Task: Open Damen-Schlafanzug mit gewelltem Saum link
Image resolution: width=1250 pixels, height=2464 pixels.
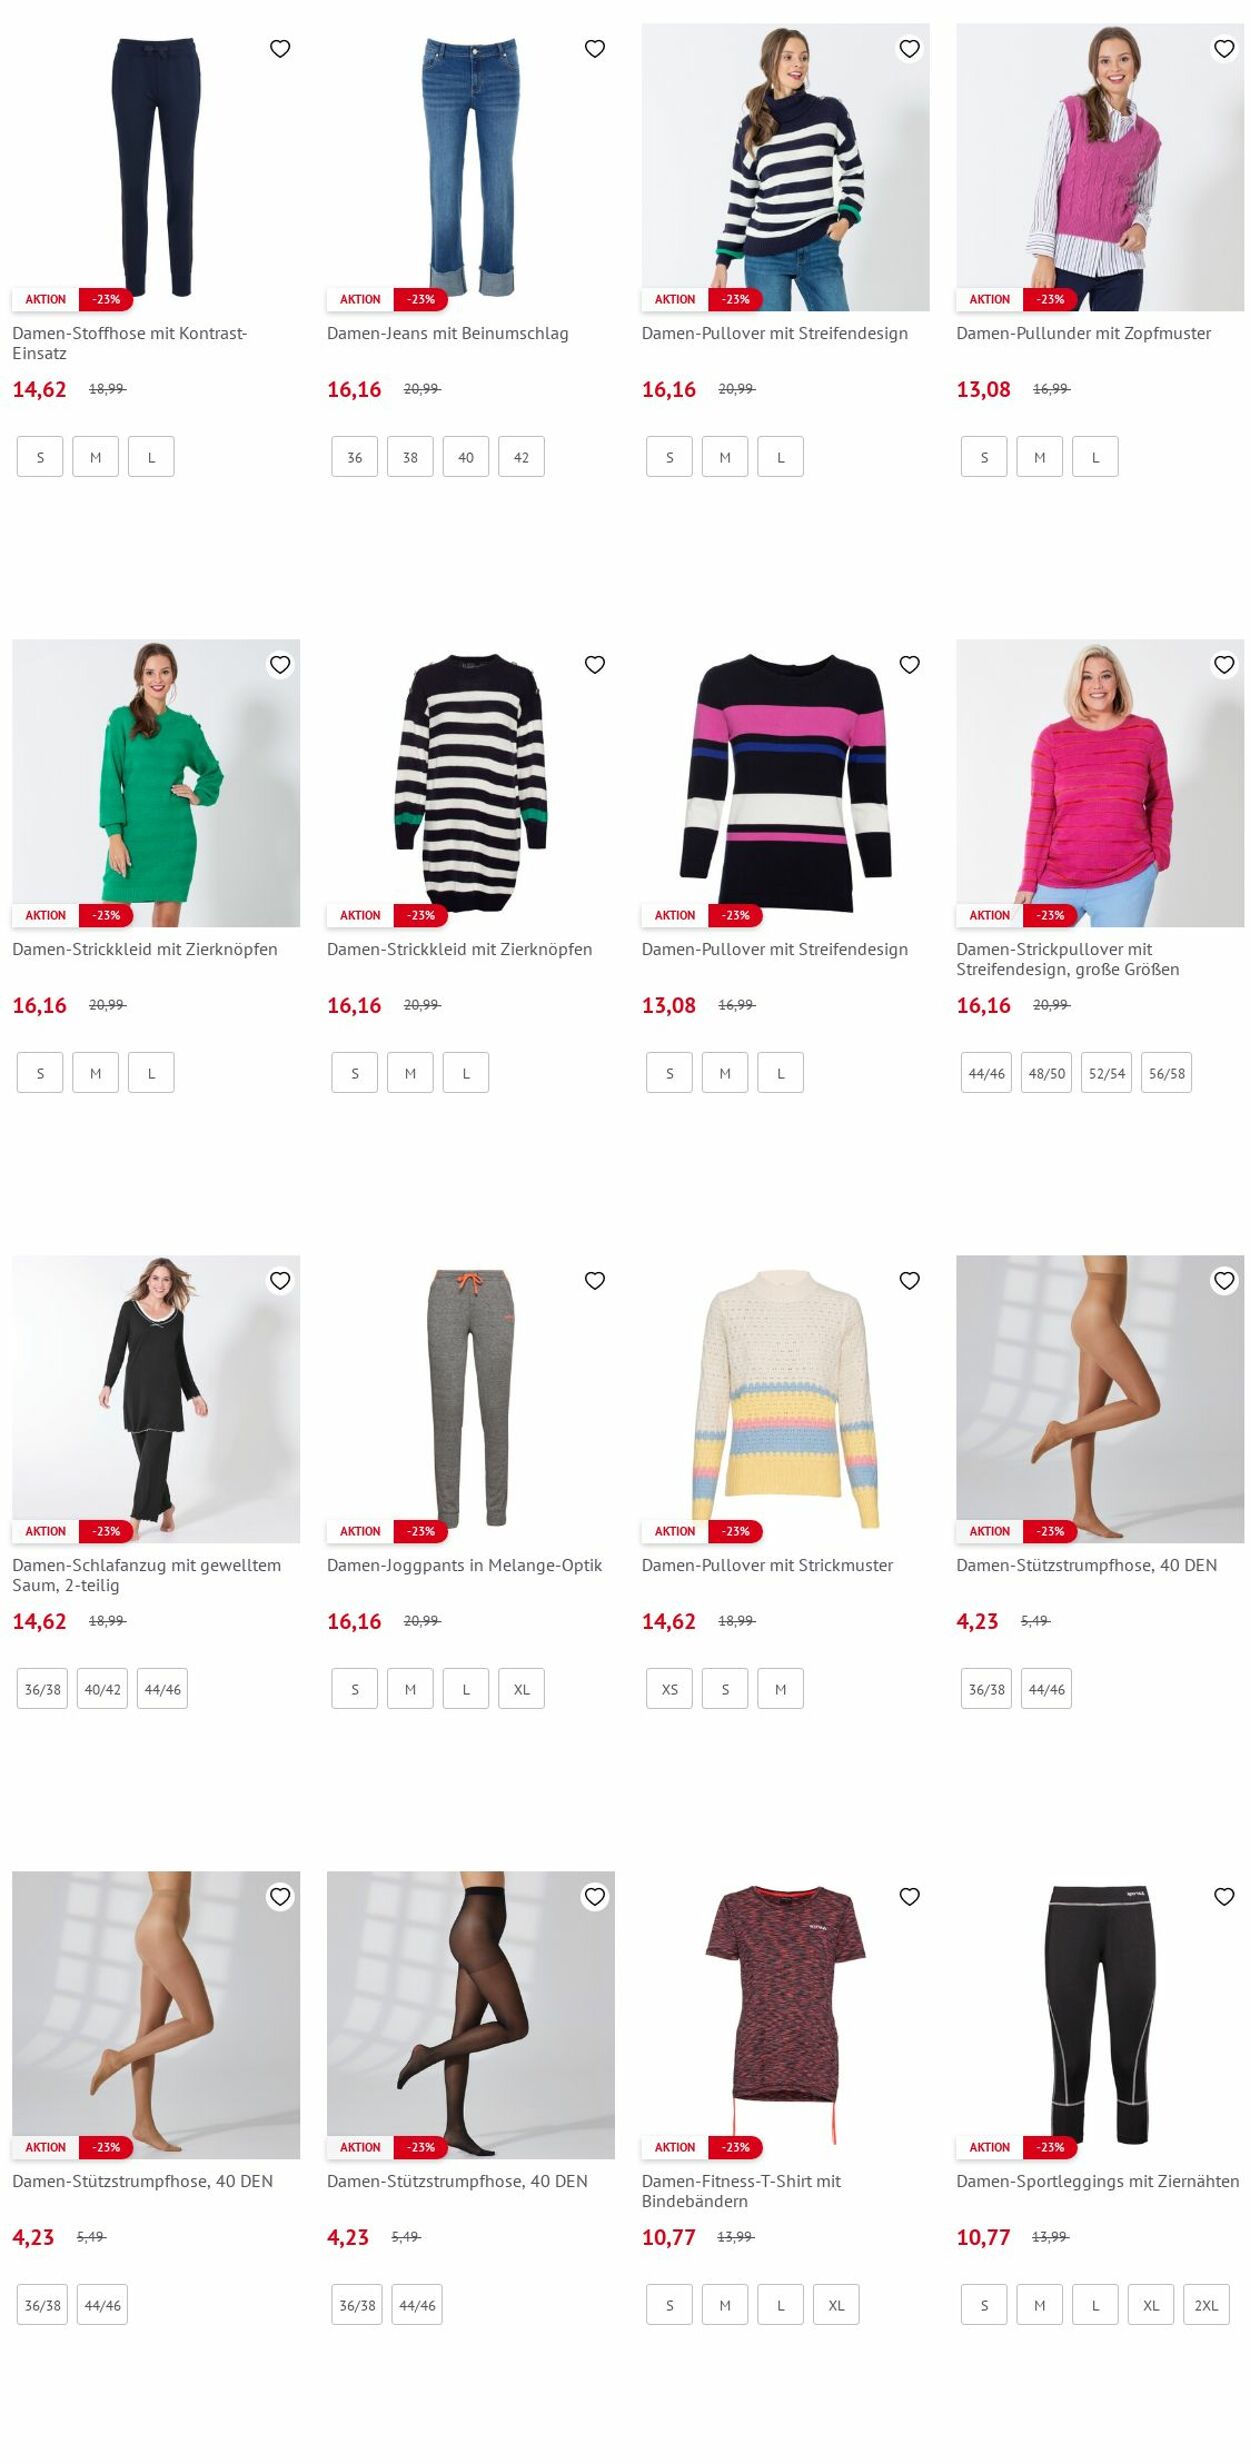Action: [x=146, y=1575]
